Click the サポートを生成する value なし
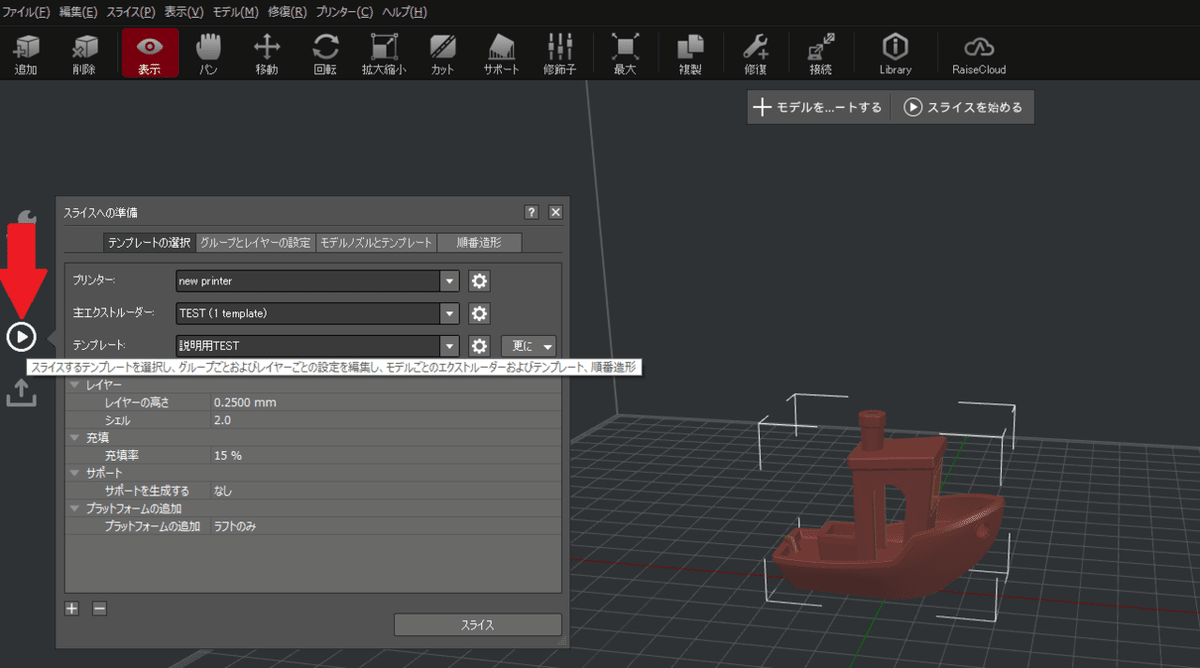 (223, 491)
